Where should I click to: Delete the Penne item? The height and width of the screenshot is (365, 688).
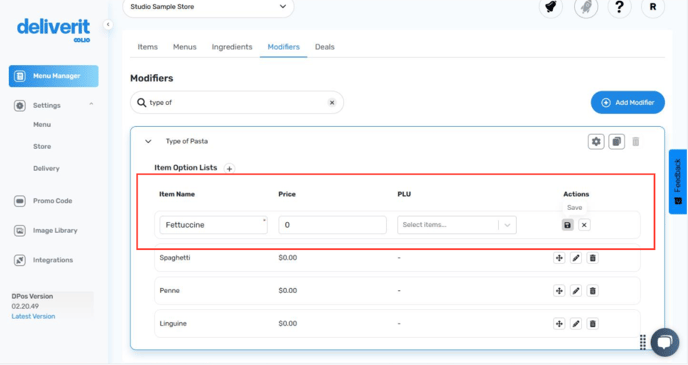tap(592, 291)
